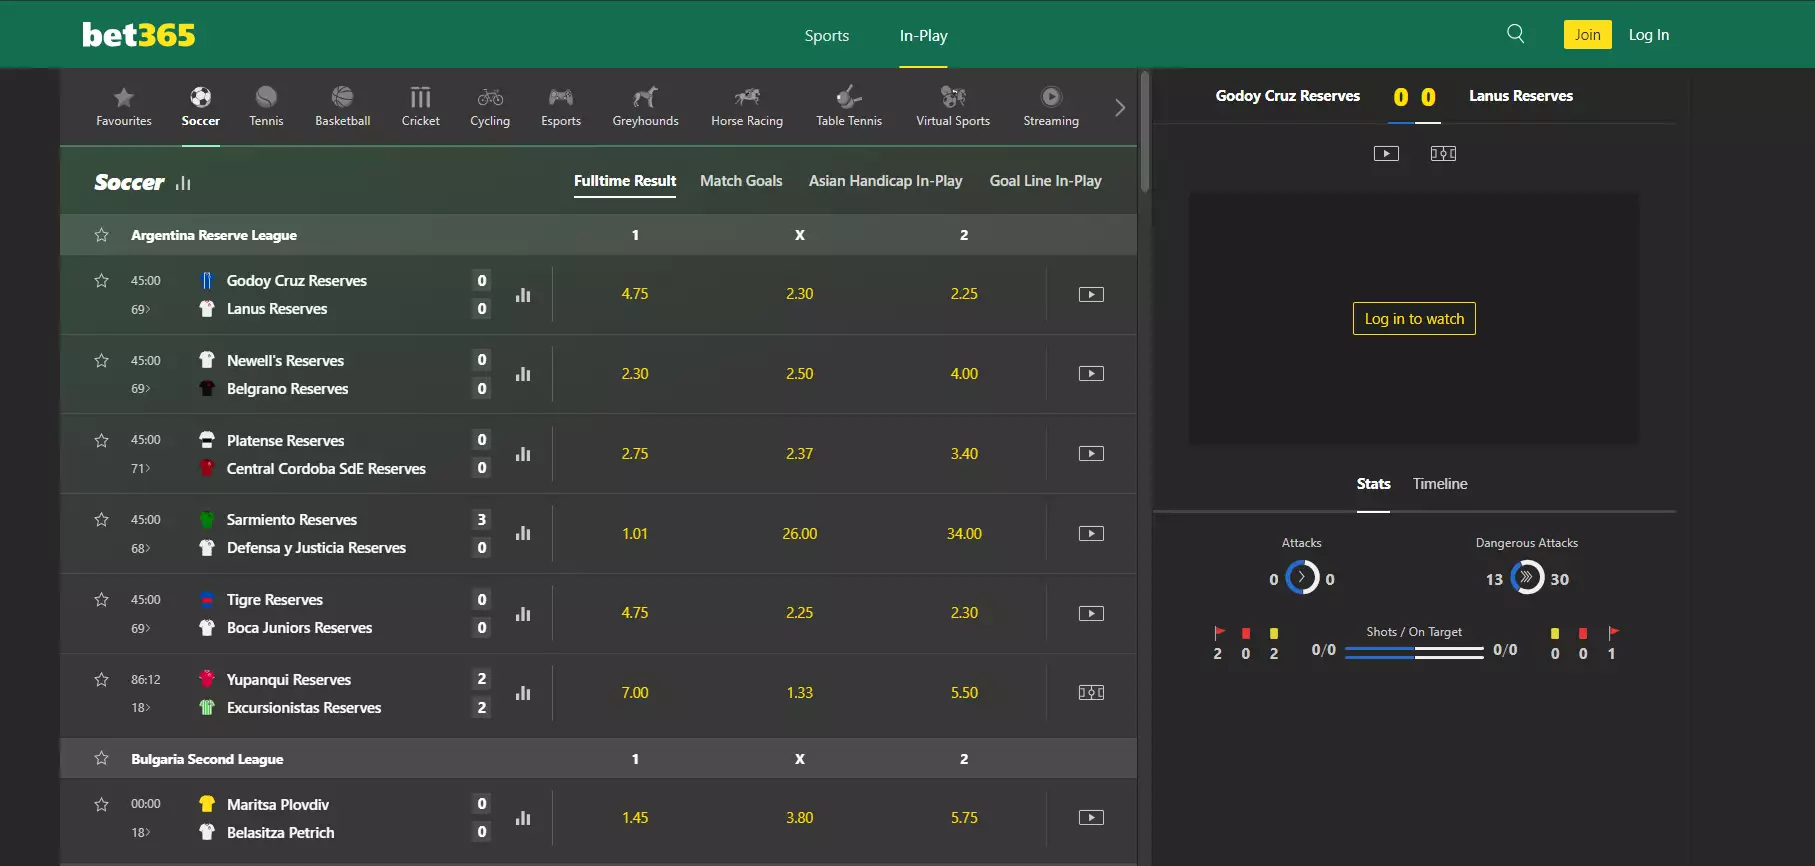Select the Match Goals market tab
1815x866 pixels.
coord(741,180)
